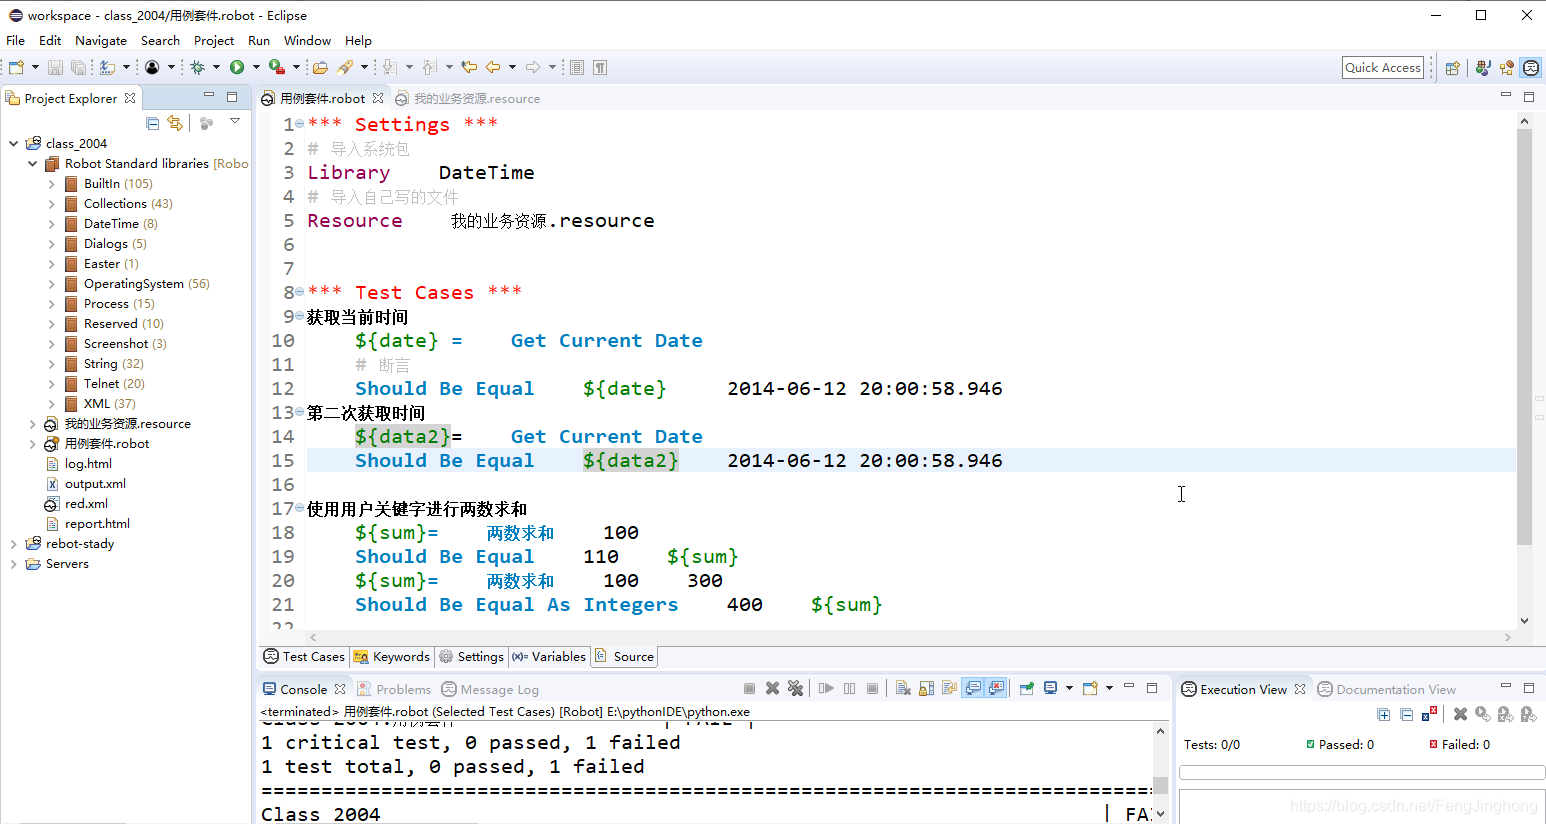Click the Save All toolbar icon
1546x824 pixels.
[x=78, y=68]
